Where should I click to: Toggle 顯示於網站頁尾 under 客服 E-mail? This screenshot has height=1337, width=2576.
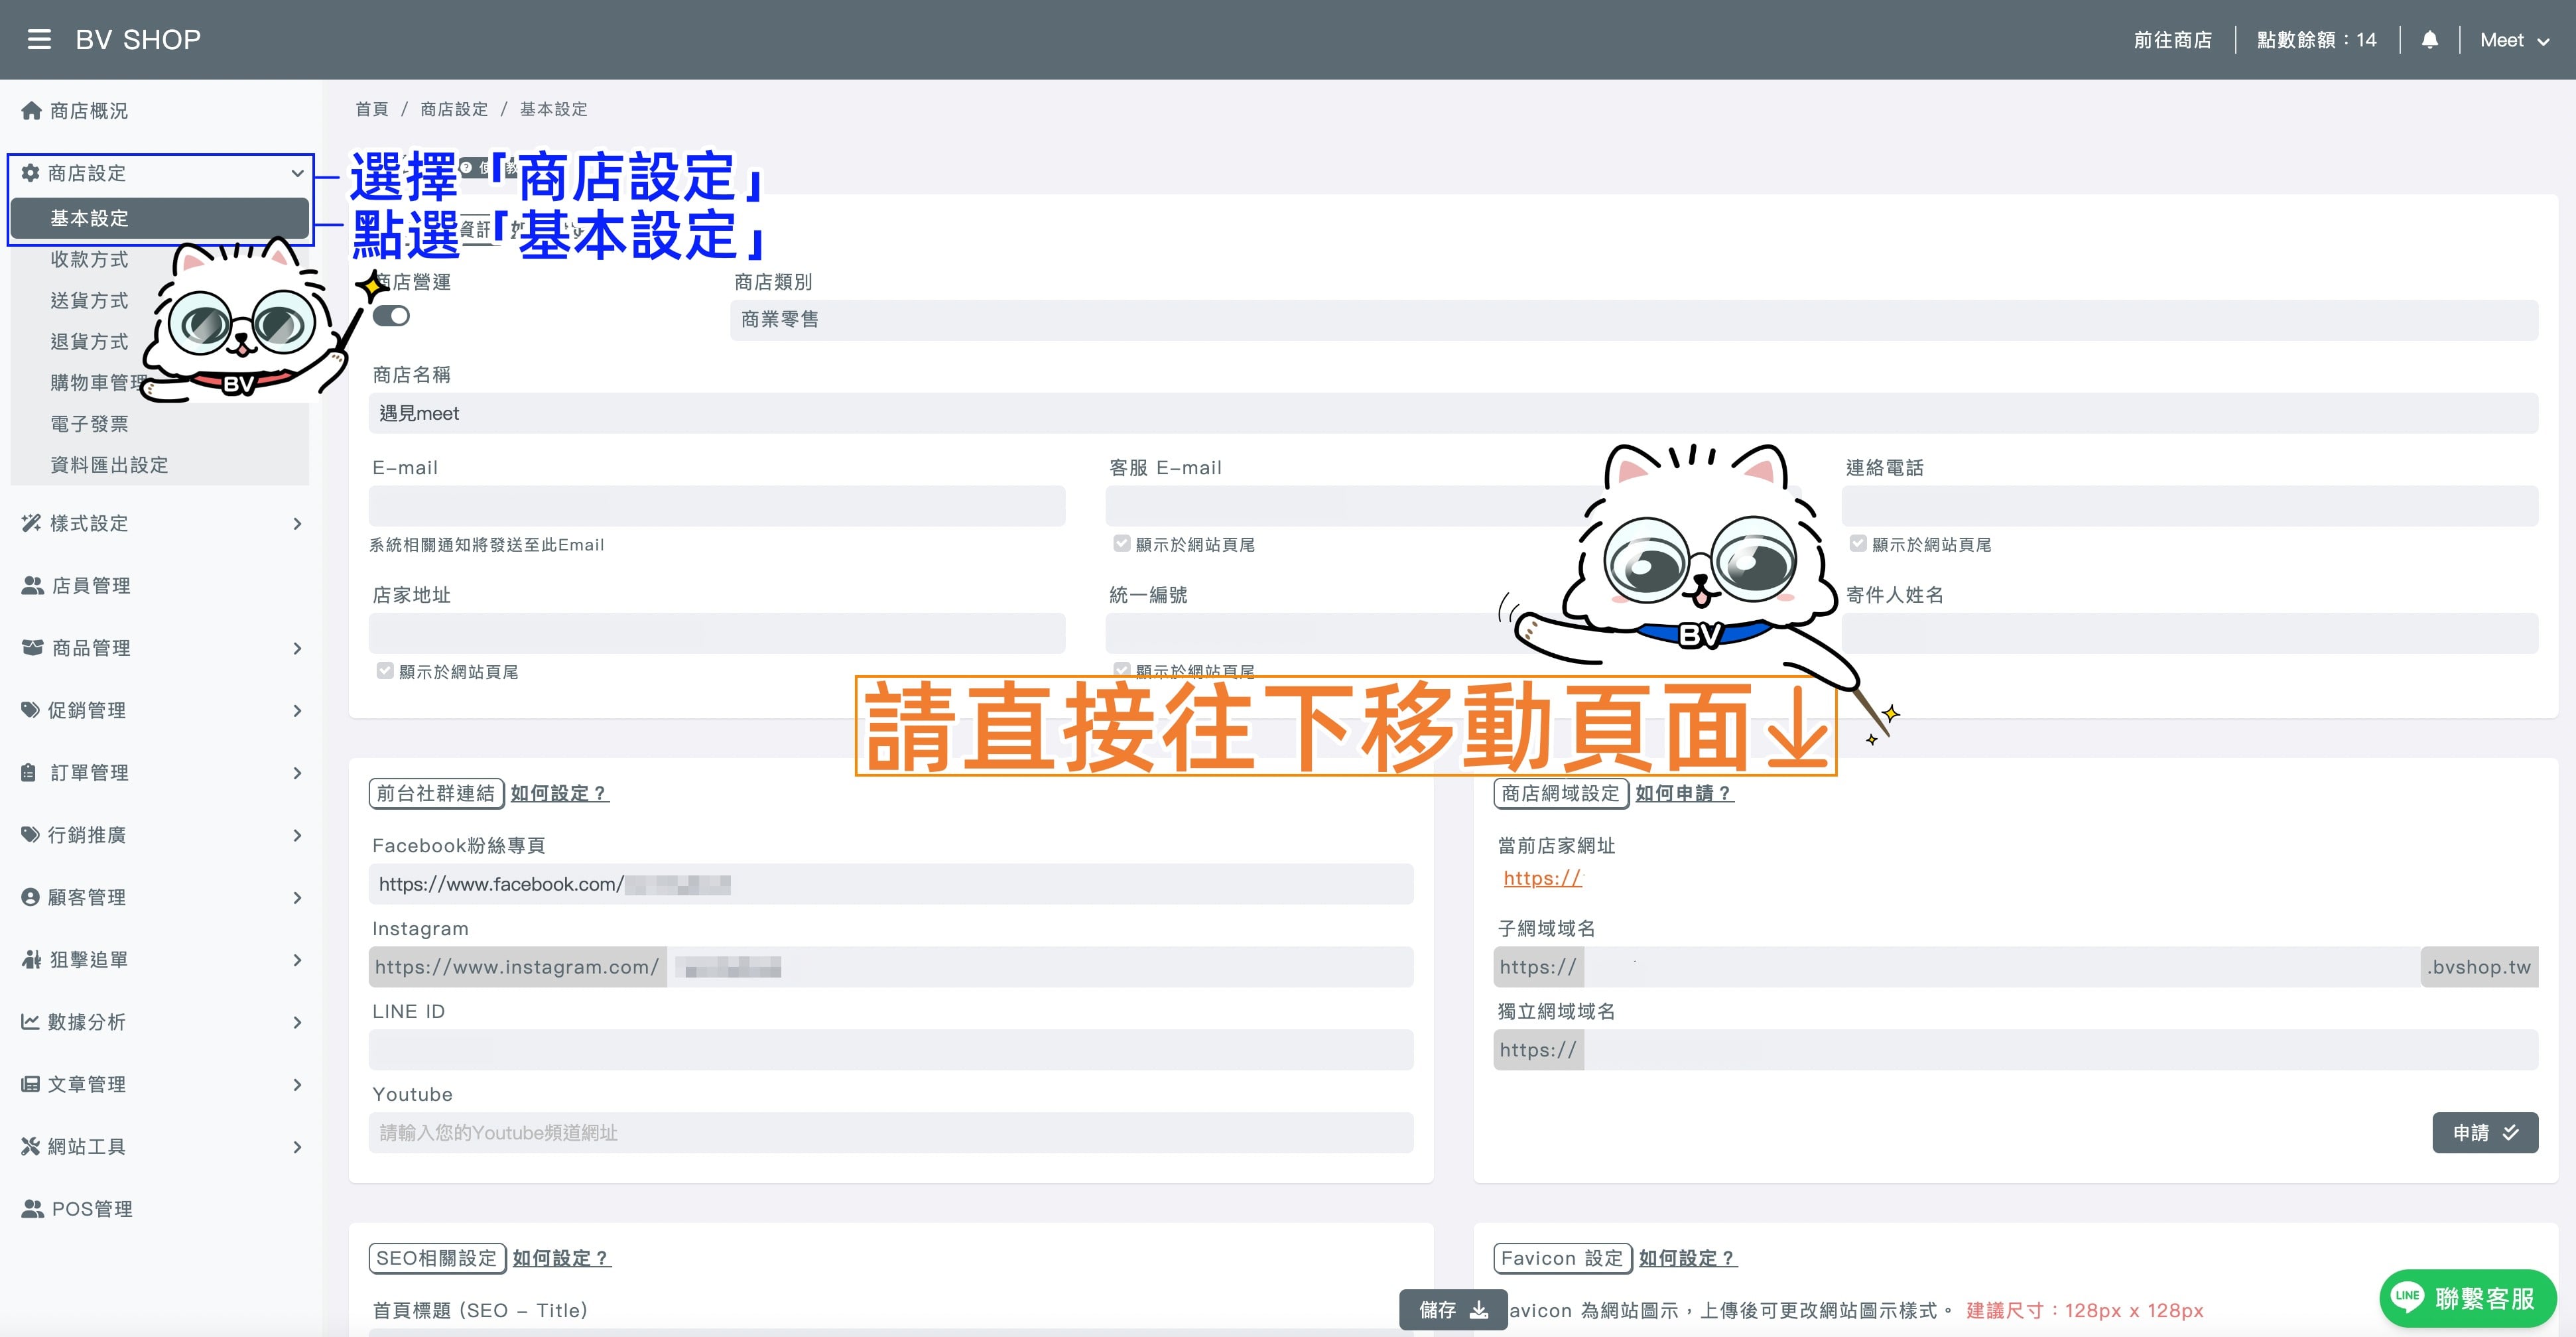1122,543
